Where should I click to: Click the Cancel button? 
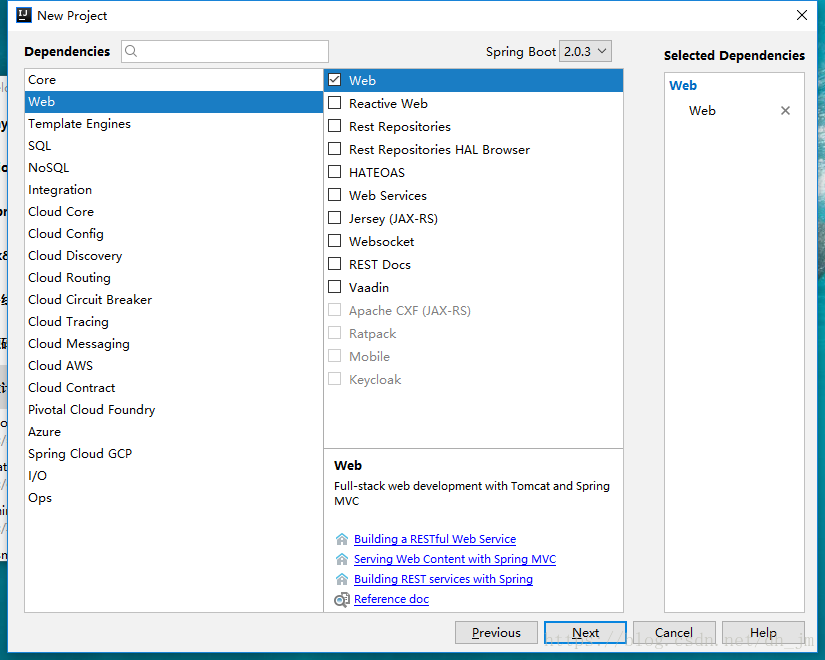pos(674,633)
